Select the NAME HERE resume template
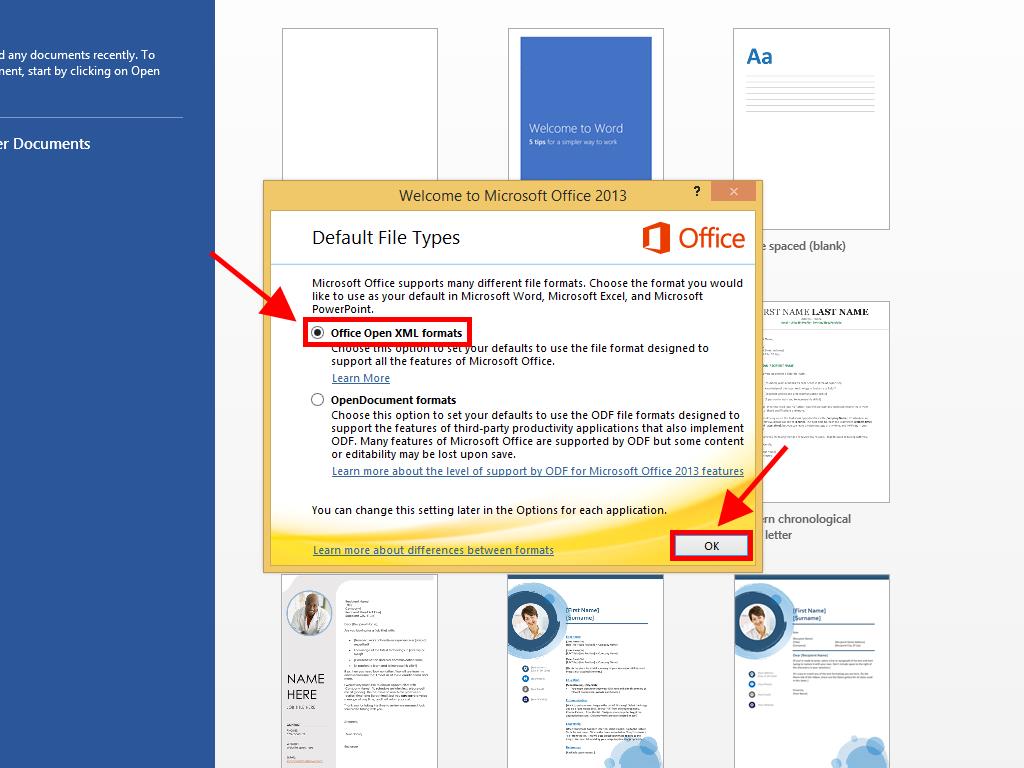The image size is (1024, 768). point(359,670)
